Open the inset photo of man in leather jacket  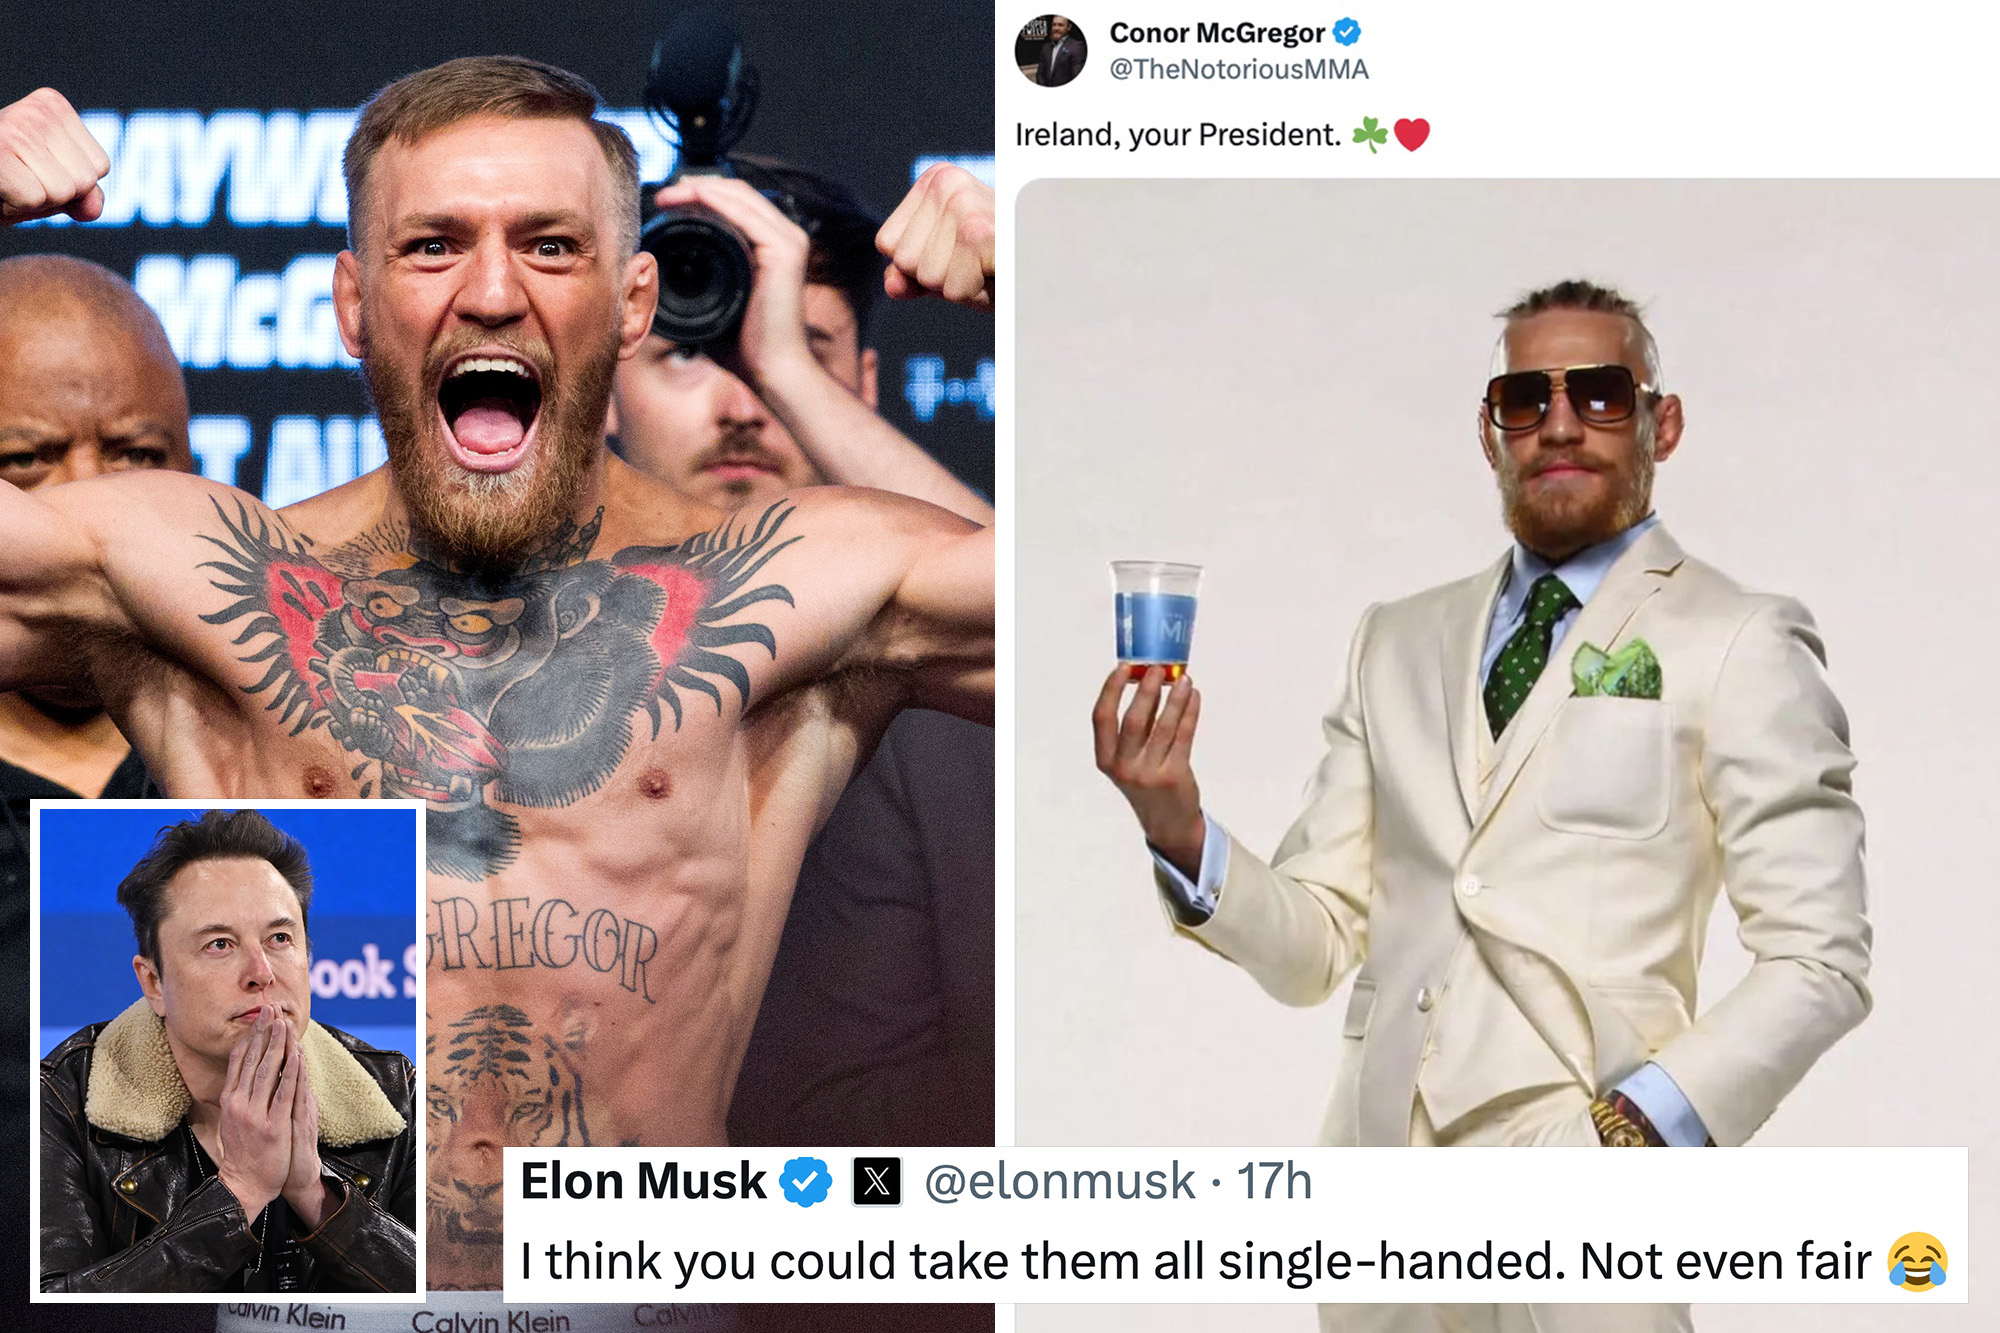point(228,1051)
